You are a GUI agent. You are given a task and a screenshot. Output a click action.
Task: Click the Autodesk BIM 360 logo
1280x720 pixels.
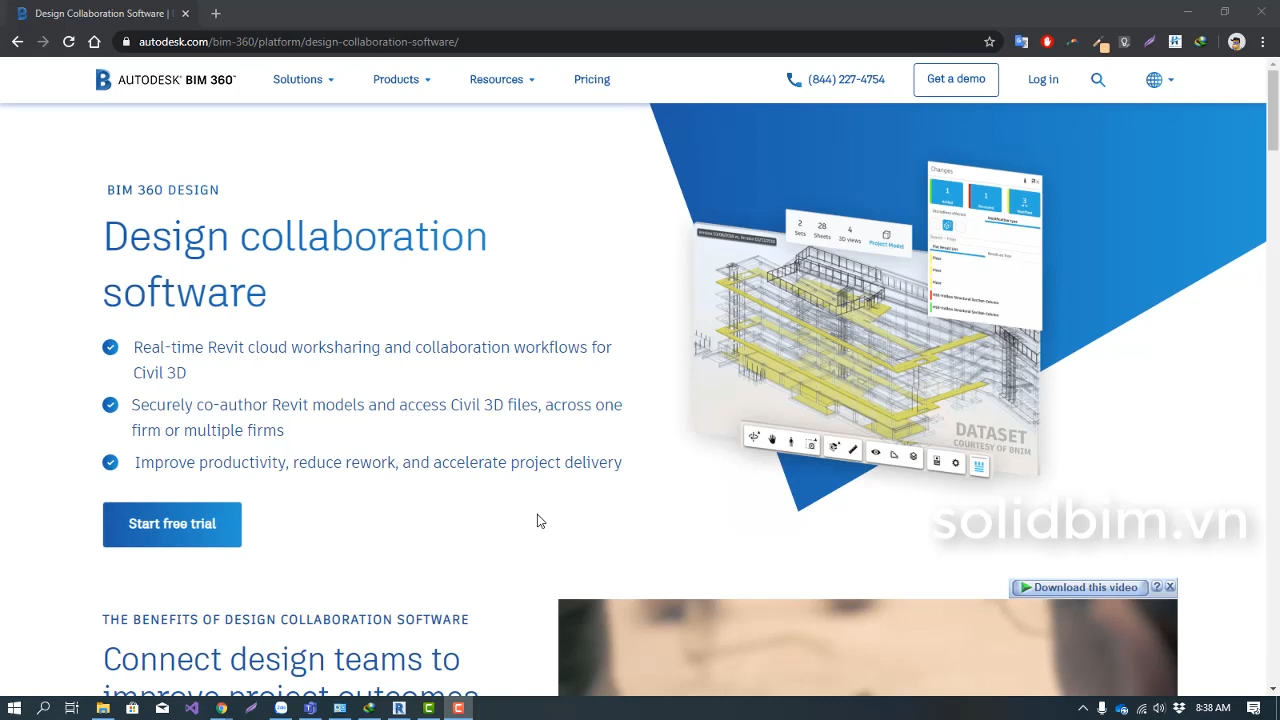tap(165, 80)
